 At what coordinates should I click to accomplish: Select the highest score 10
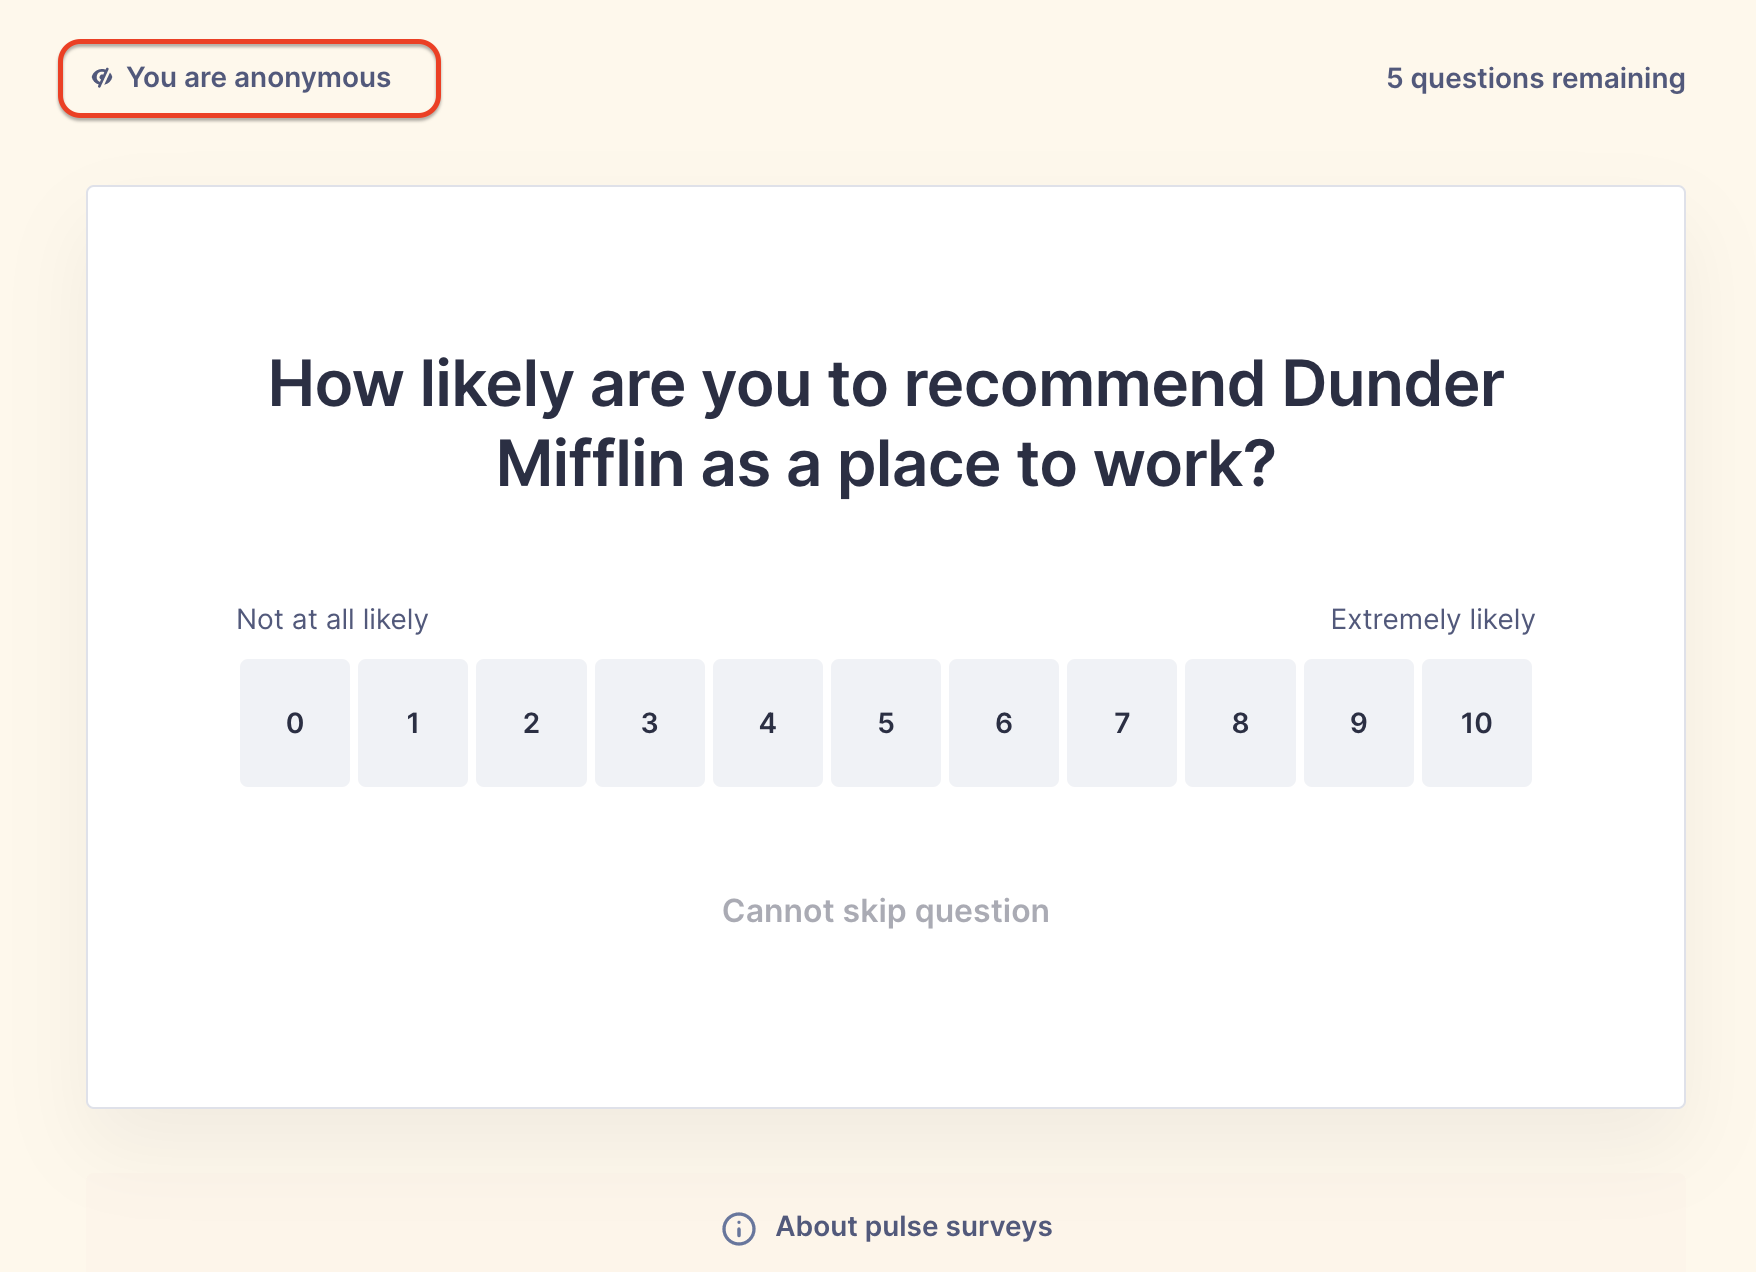click(x=1477, y=723)
